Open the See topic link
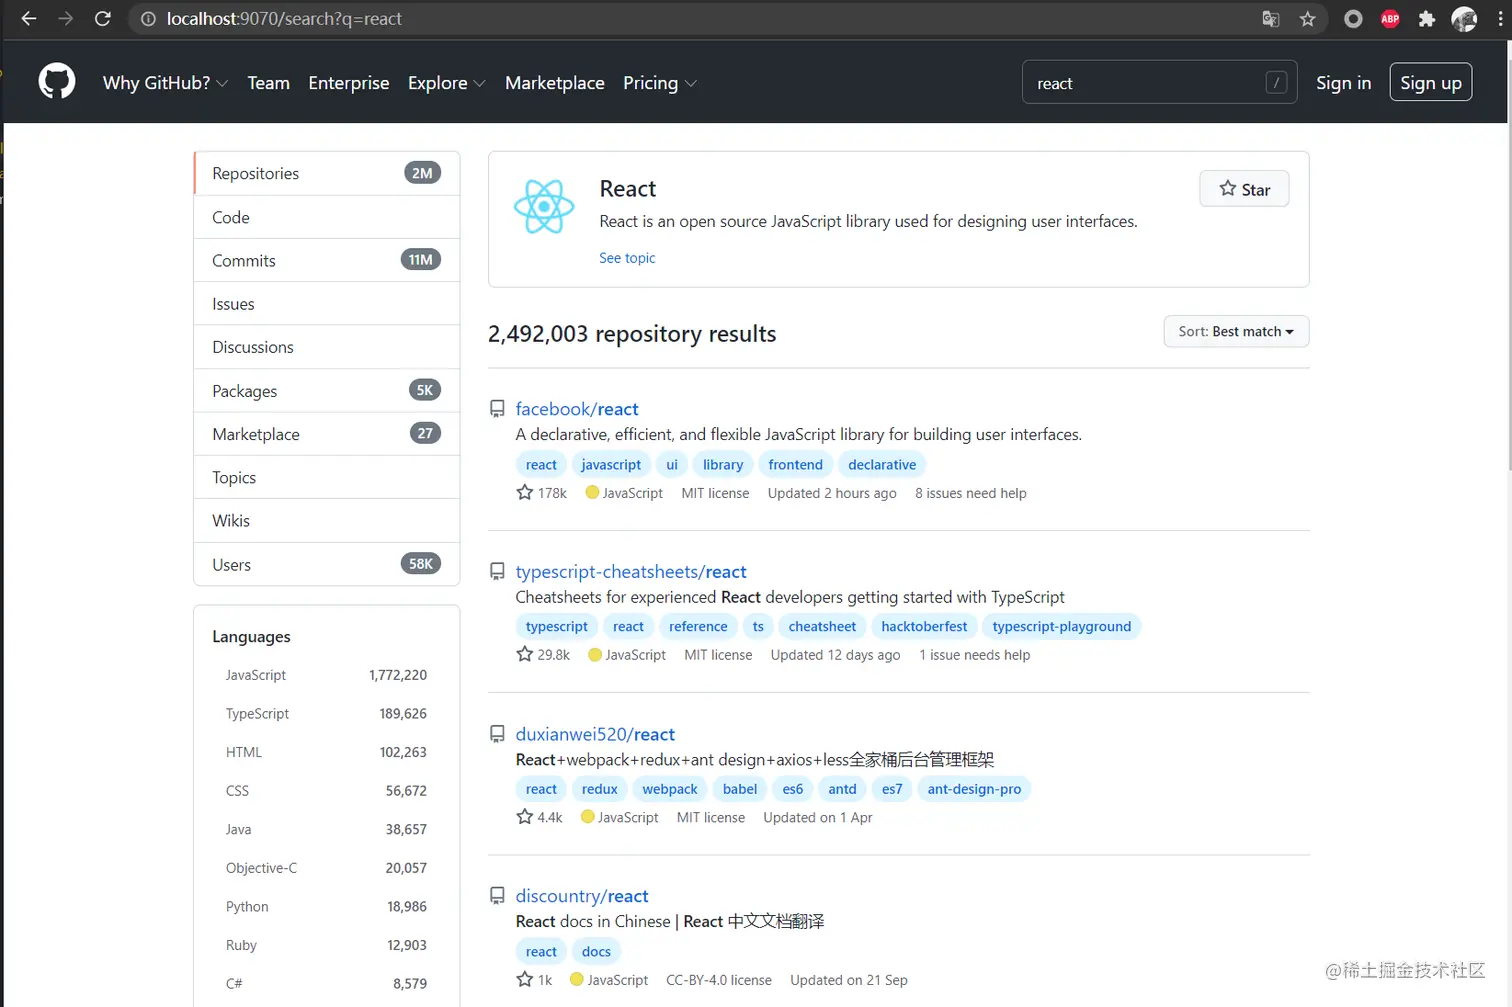The image size is (1512, 1007). (x=627, y=258)
